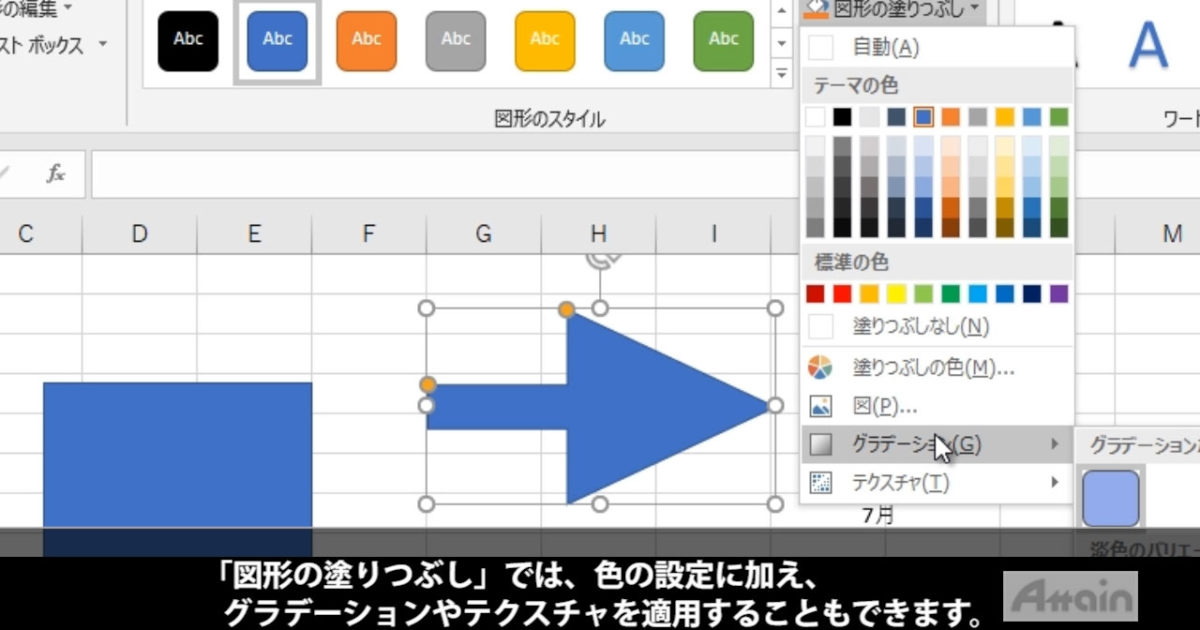Click the Shape Fill (図形の塗りつぶし) paint bucket icon
This screenshot has width=1200, height=630.
815,7
